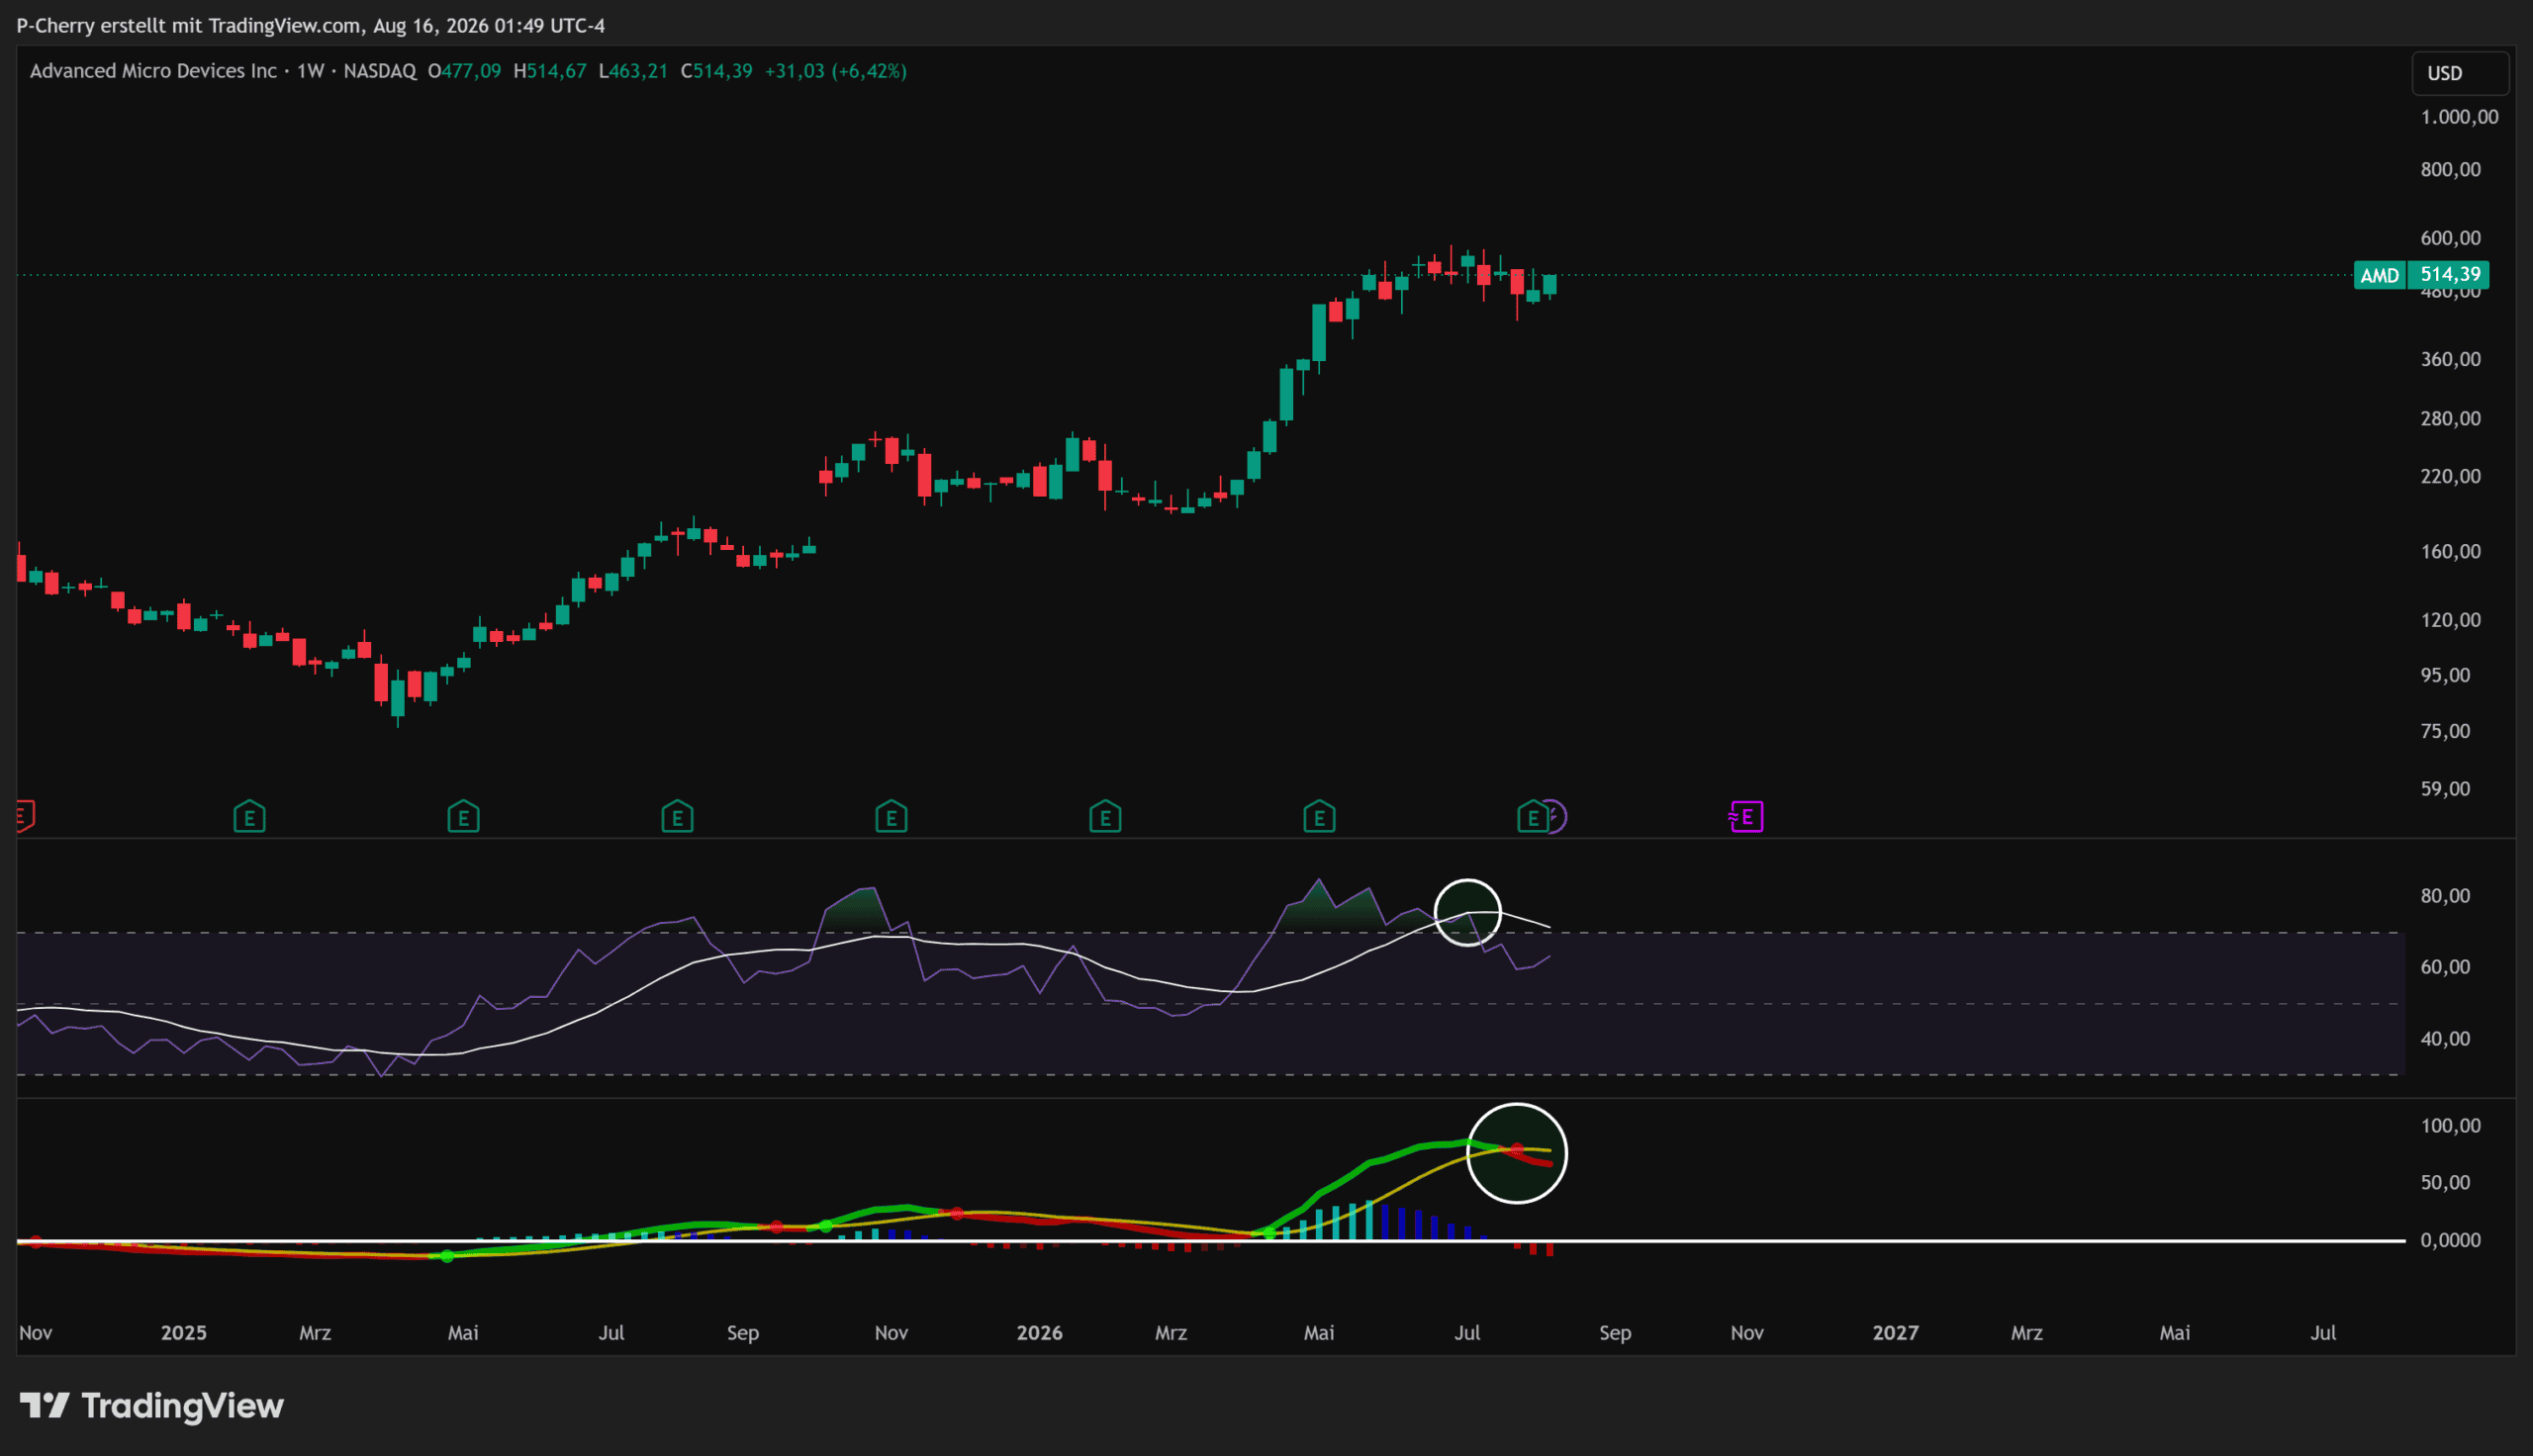Open the earnings marker for August 2025
The image size is (2533, 1456).
coord(677,817)
